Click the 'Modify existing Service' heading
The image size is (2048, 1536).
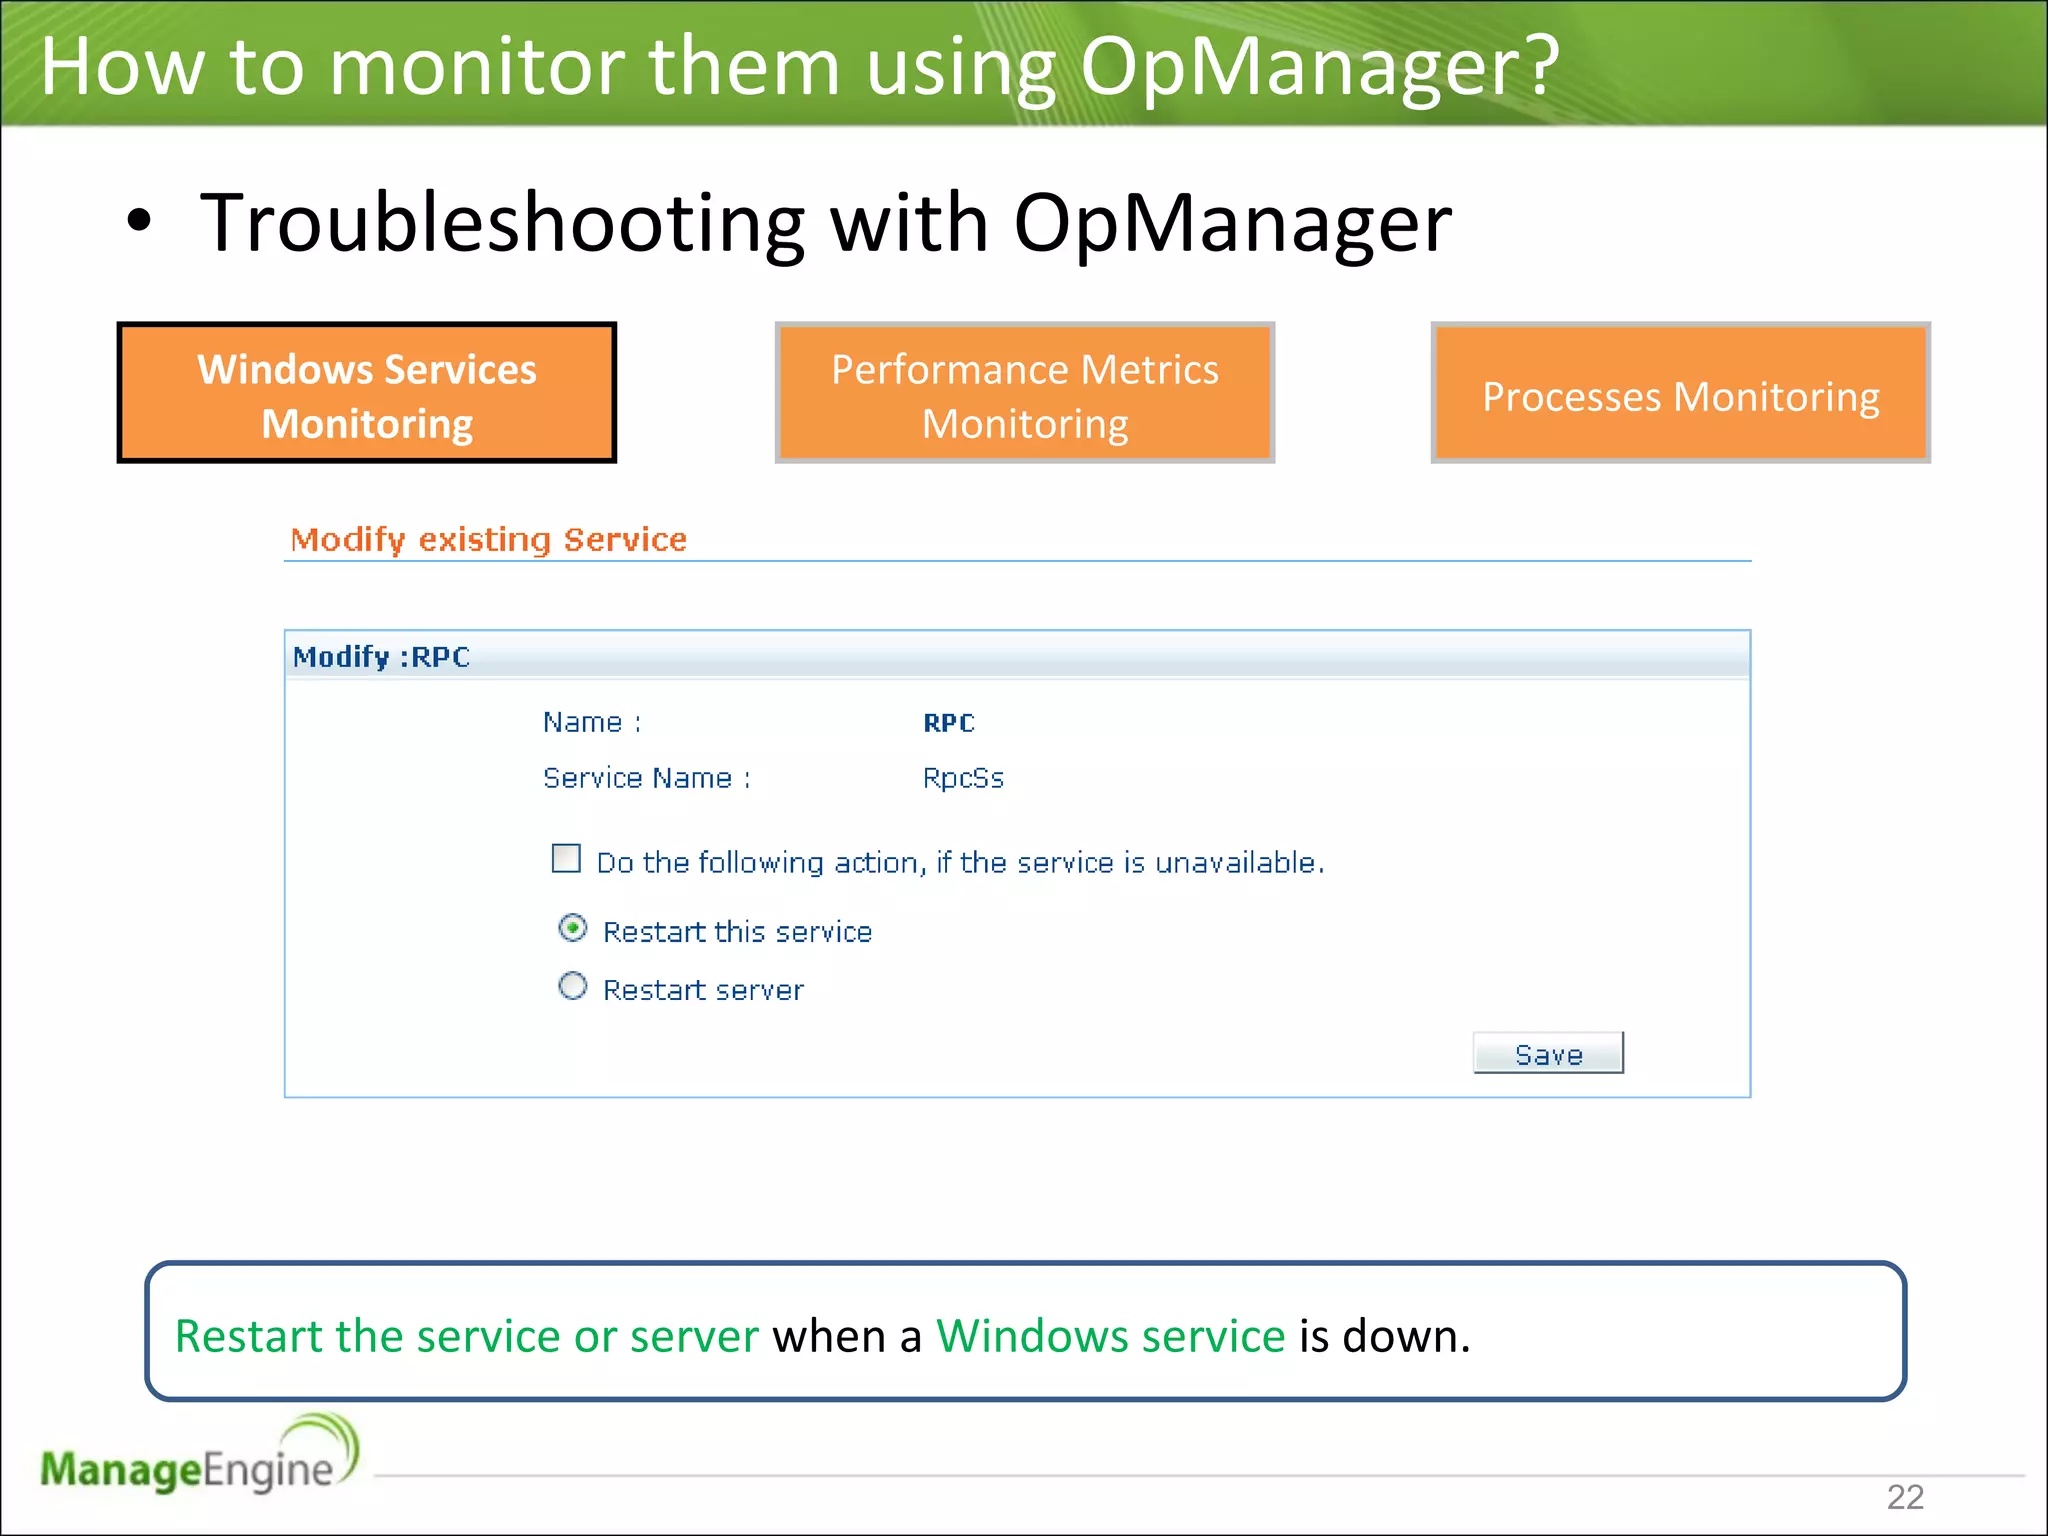click(488, 540)
